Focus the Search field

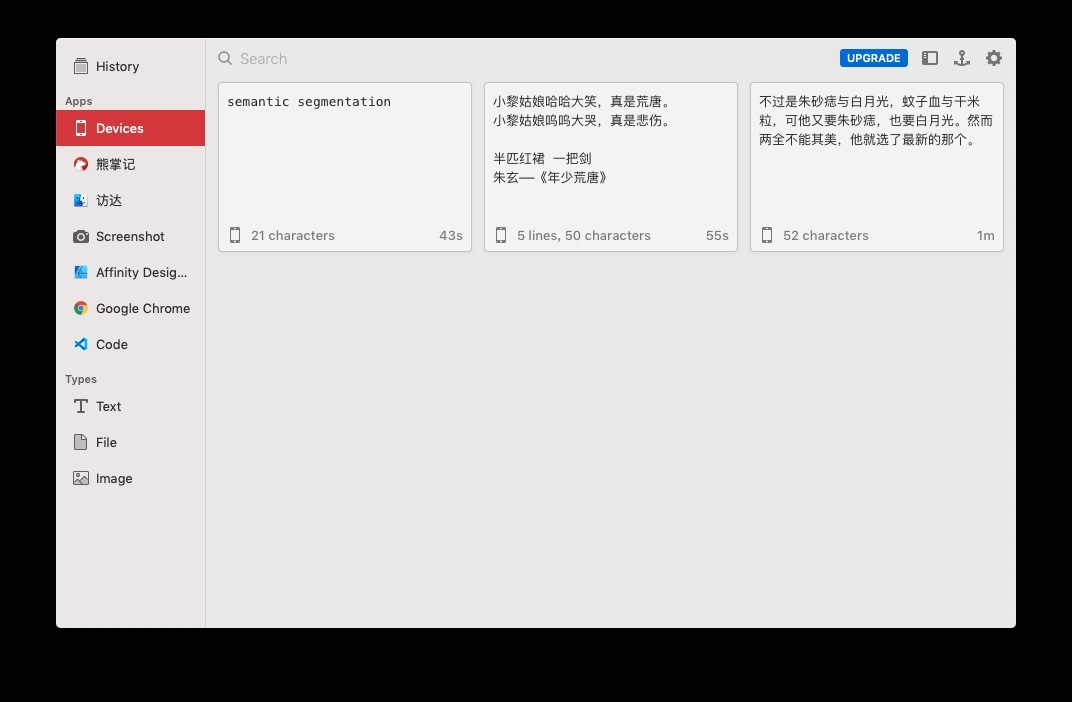(523, 59)
